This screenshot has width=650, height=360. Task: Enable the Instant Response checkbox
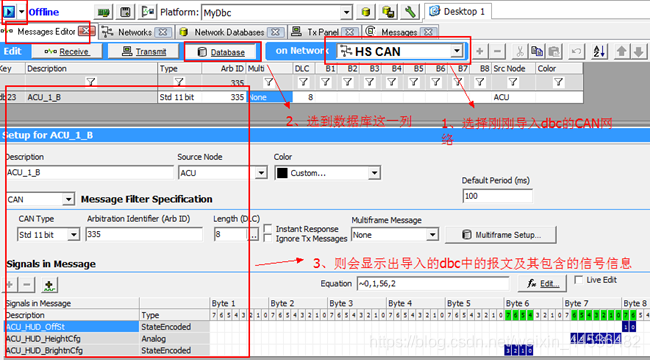(268, 229)
